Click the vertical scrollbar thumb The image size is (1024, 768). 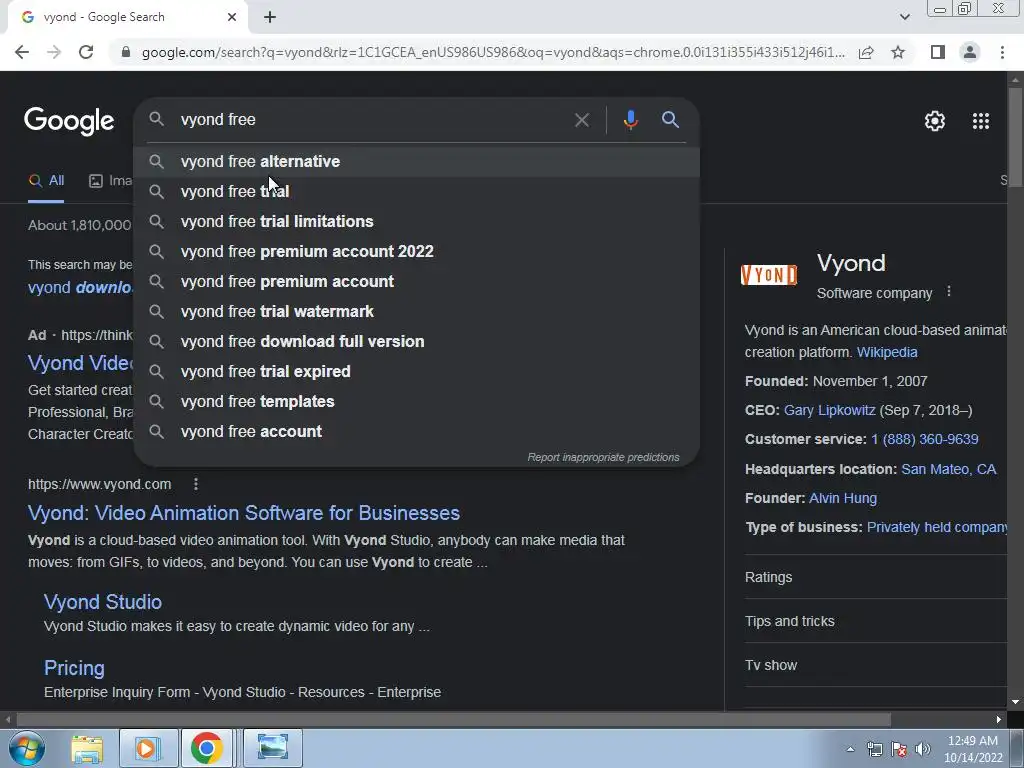pos(1015,136)
